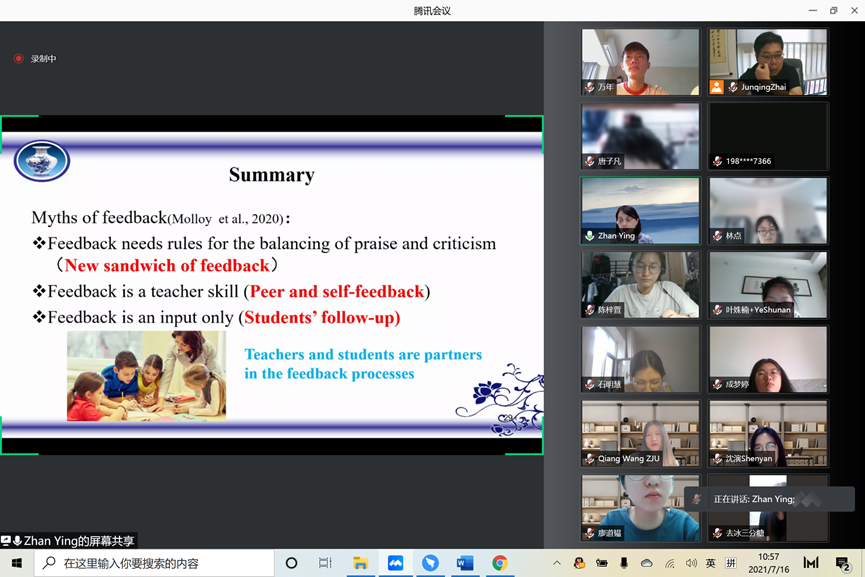Click the red recording indicator icon

pos(18,59)
